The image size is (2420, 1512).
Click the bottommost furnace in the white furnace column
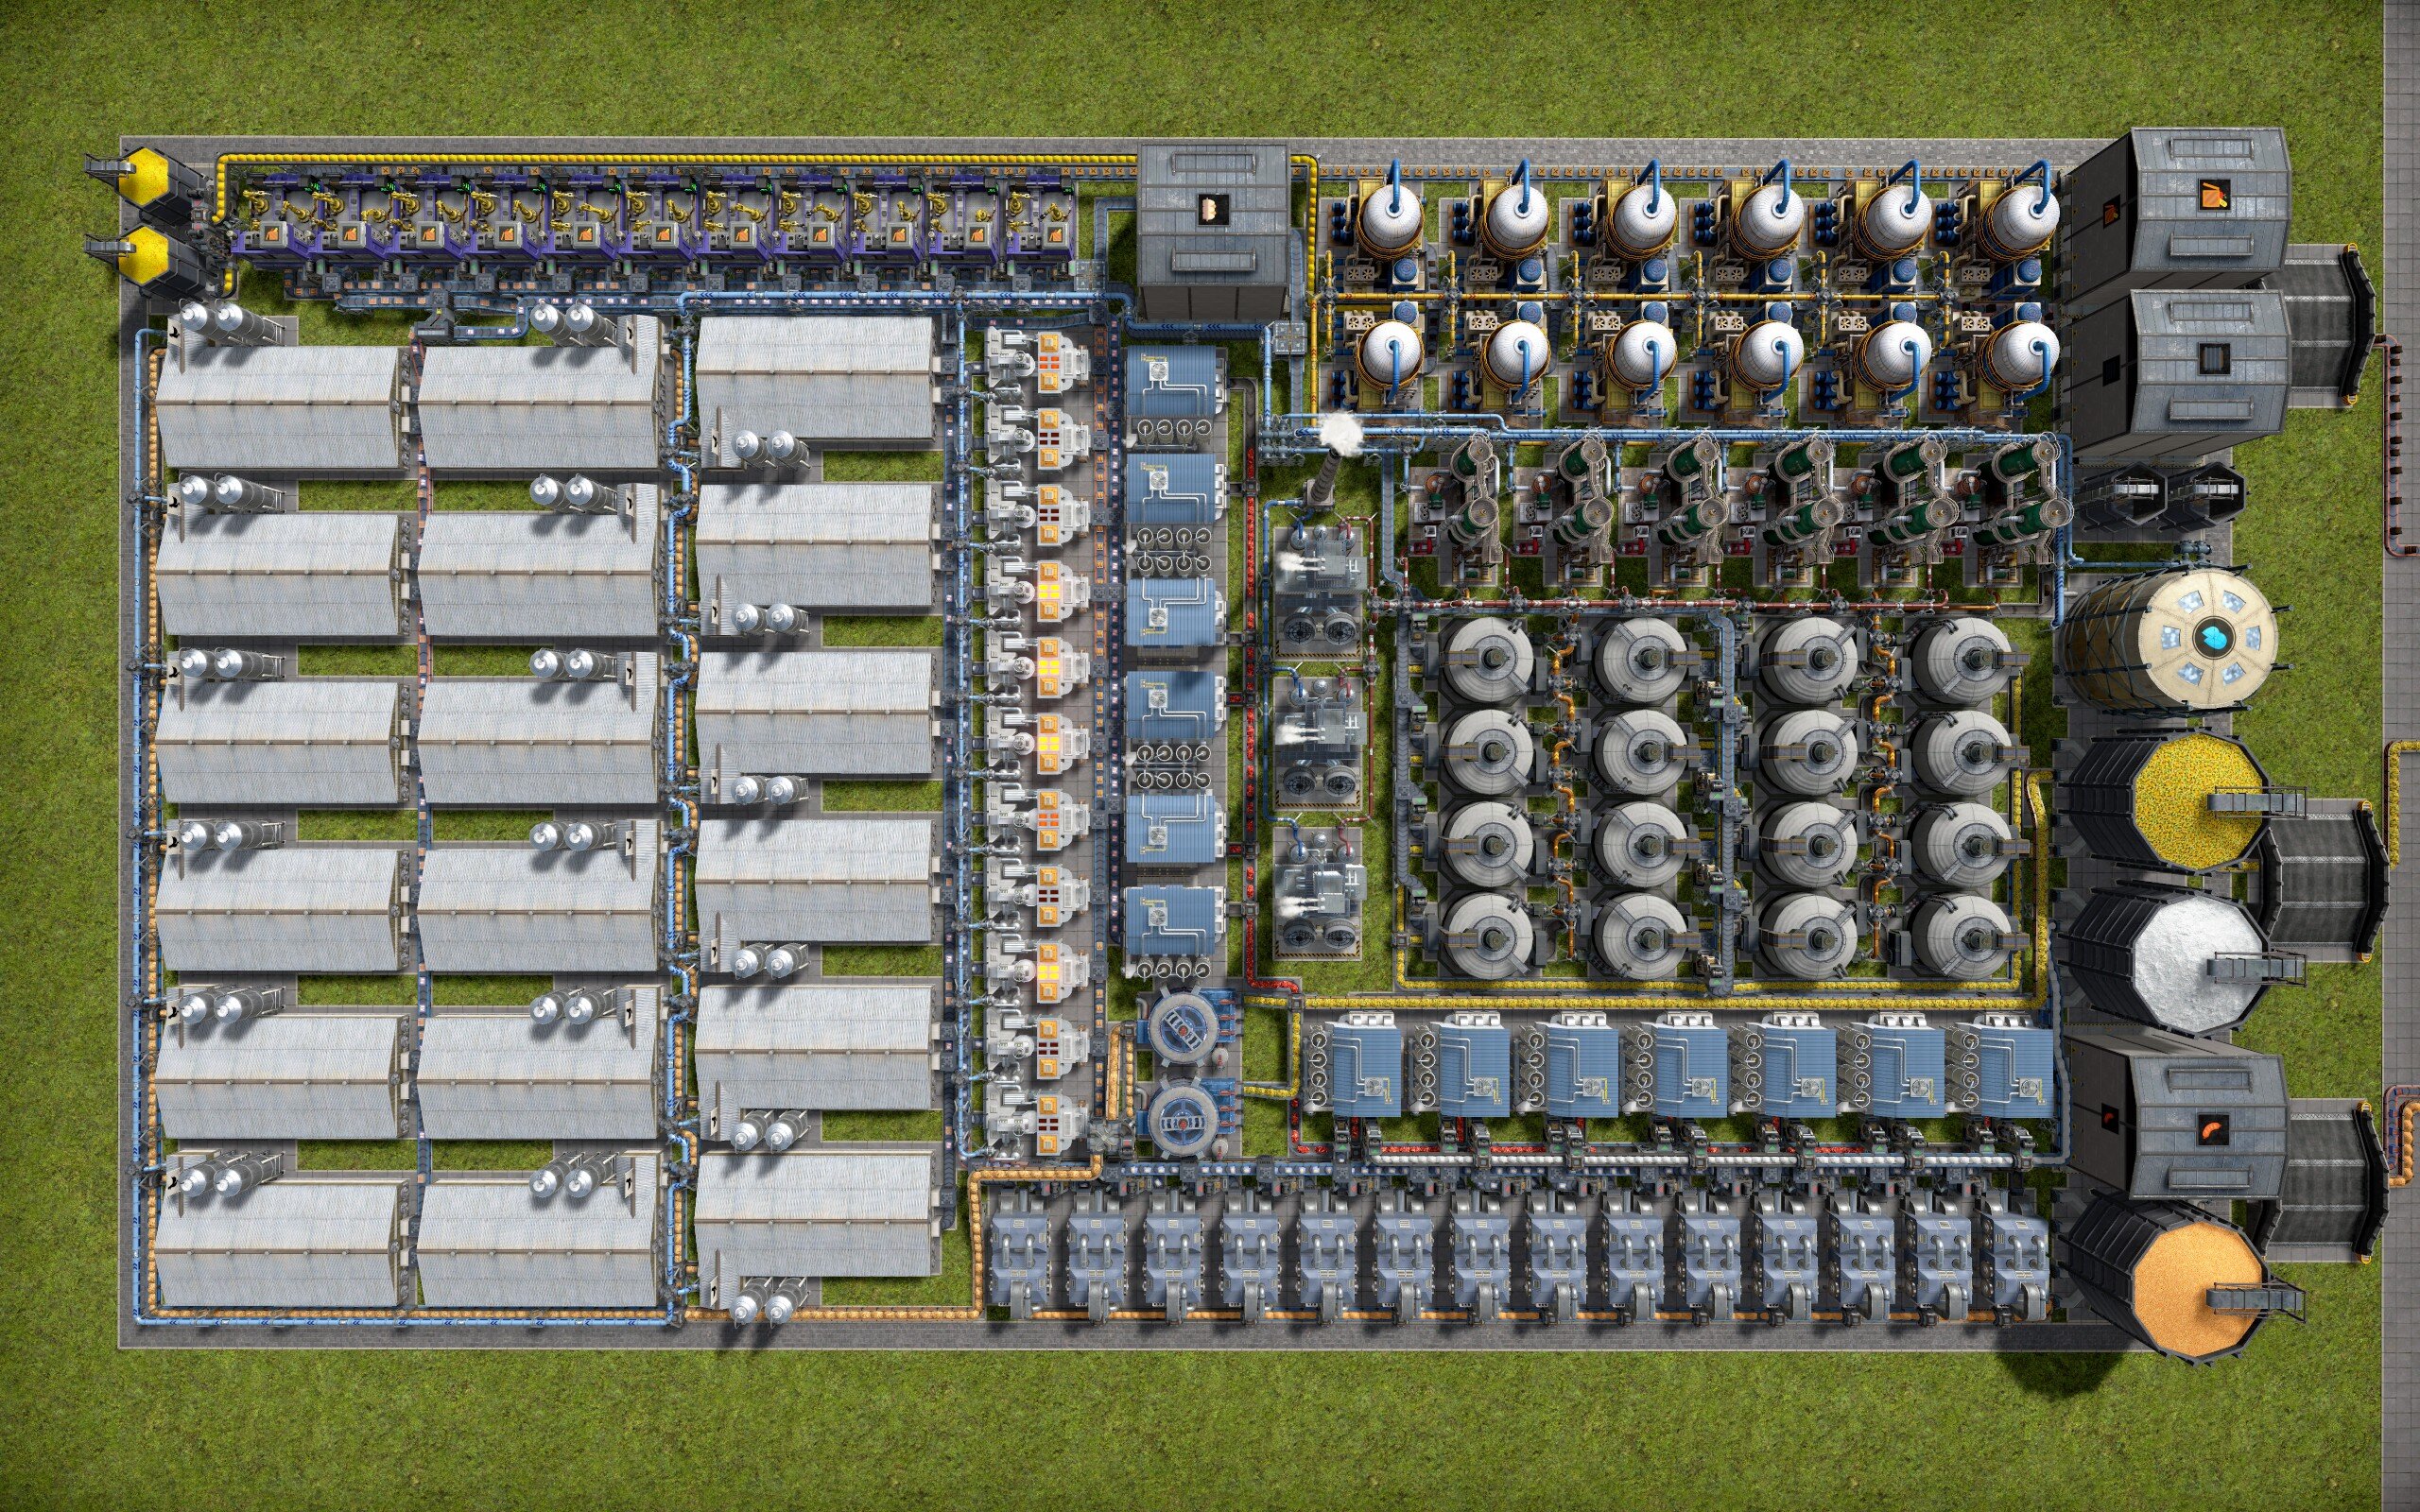pos(1036,1124)
